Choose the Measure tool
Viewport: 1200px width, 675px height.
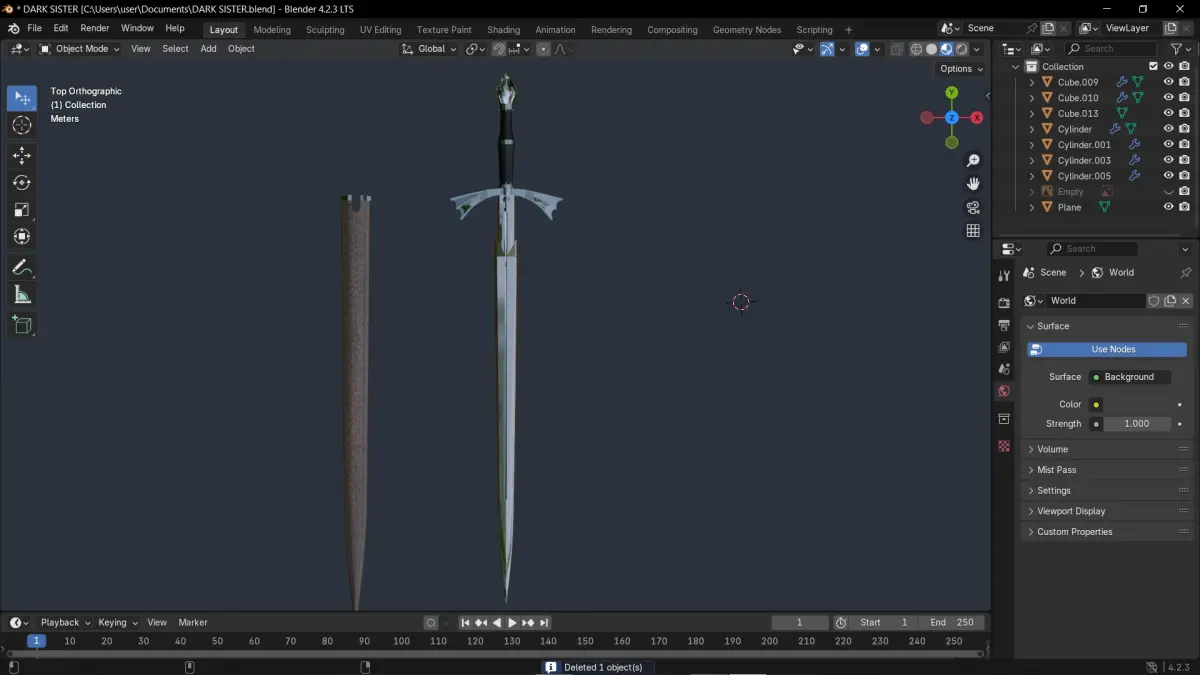point(22,294)
